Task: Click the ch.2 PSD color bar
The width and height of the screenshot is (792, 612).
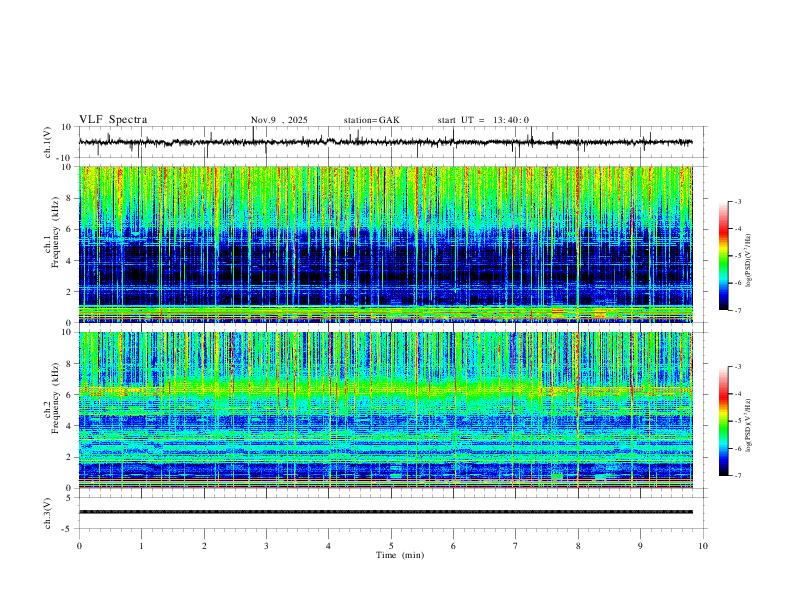Action: [x=723, y=421]
